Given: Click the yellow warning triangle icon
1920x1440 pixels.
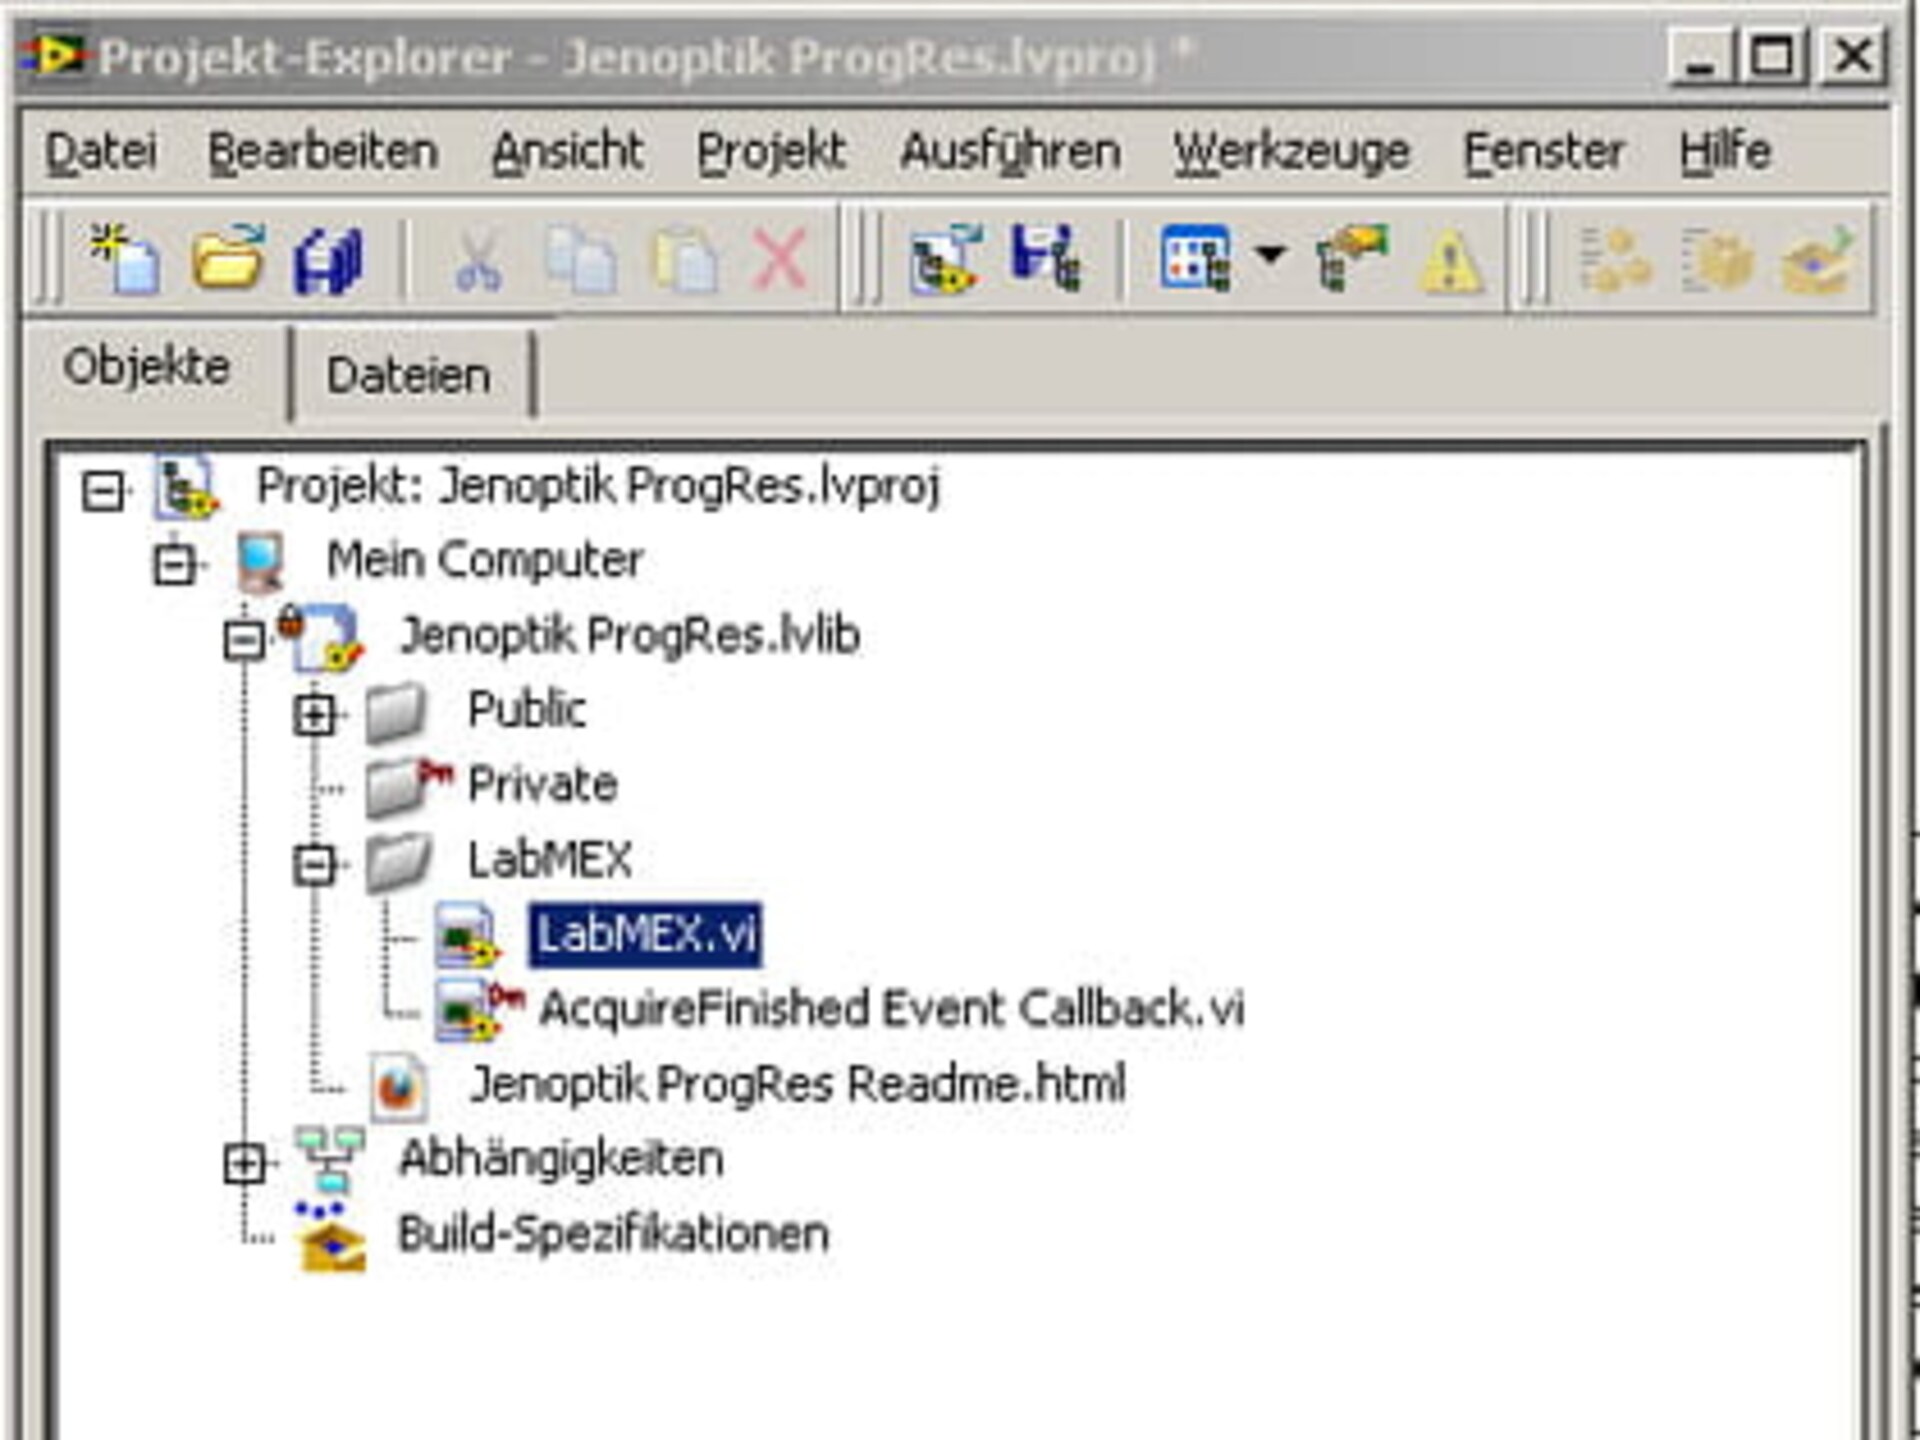Looking at the screenshot, I should point(1451,262).
